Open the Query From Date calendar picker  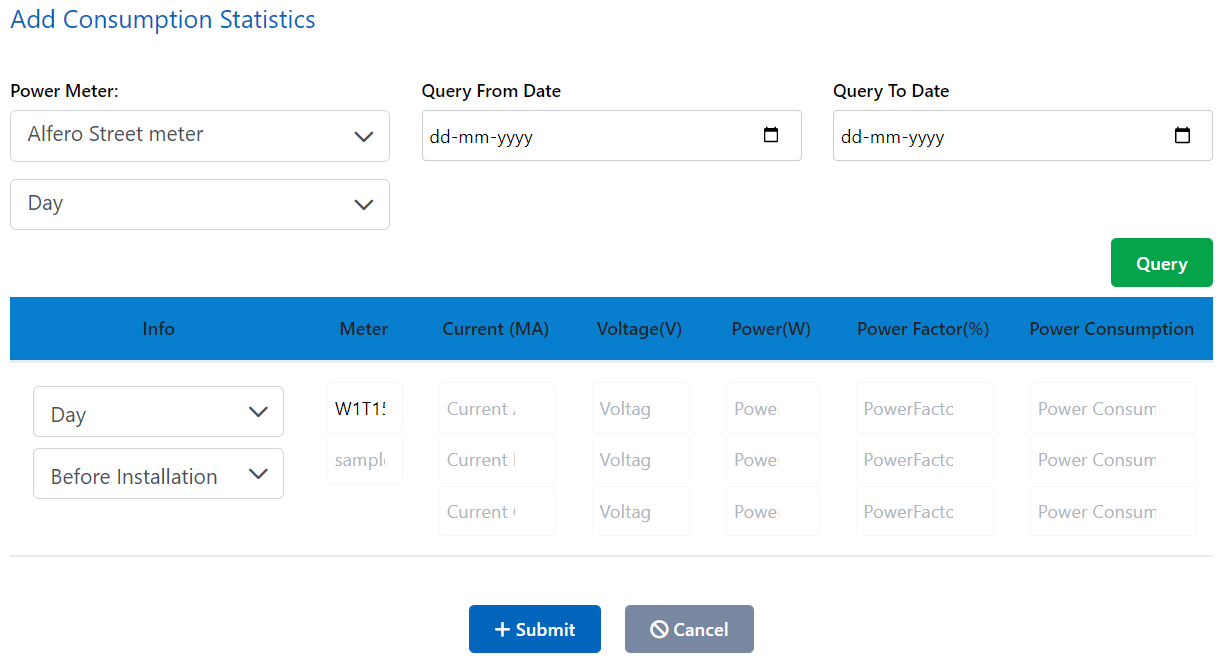[x=771, y=135]
